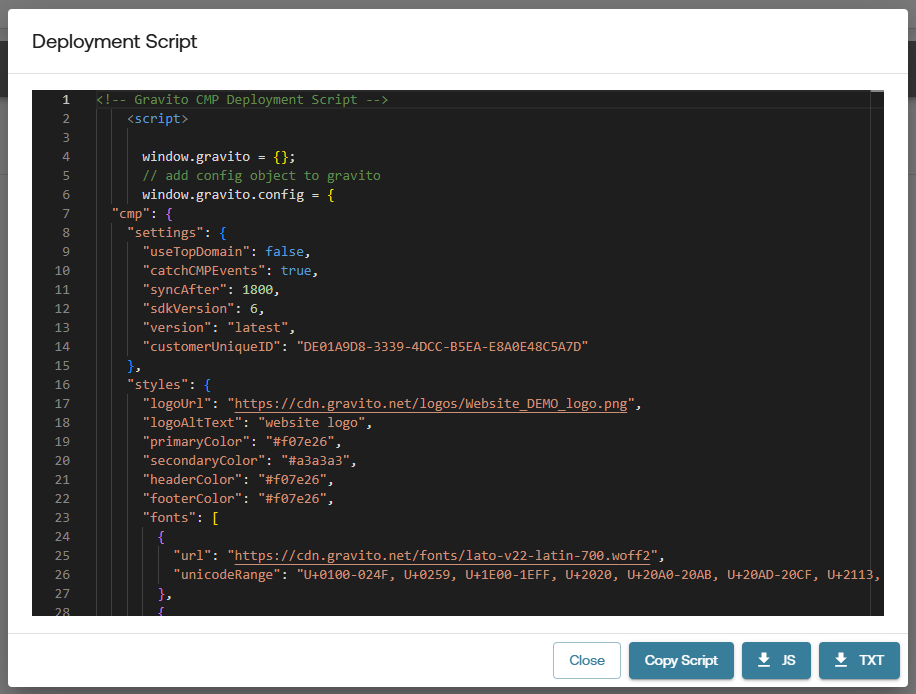Open the Website_DEMO_logo.png URL link
916x694 pixels.
click(x=431, y=404)
